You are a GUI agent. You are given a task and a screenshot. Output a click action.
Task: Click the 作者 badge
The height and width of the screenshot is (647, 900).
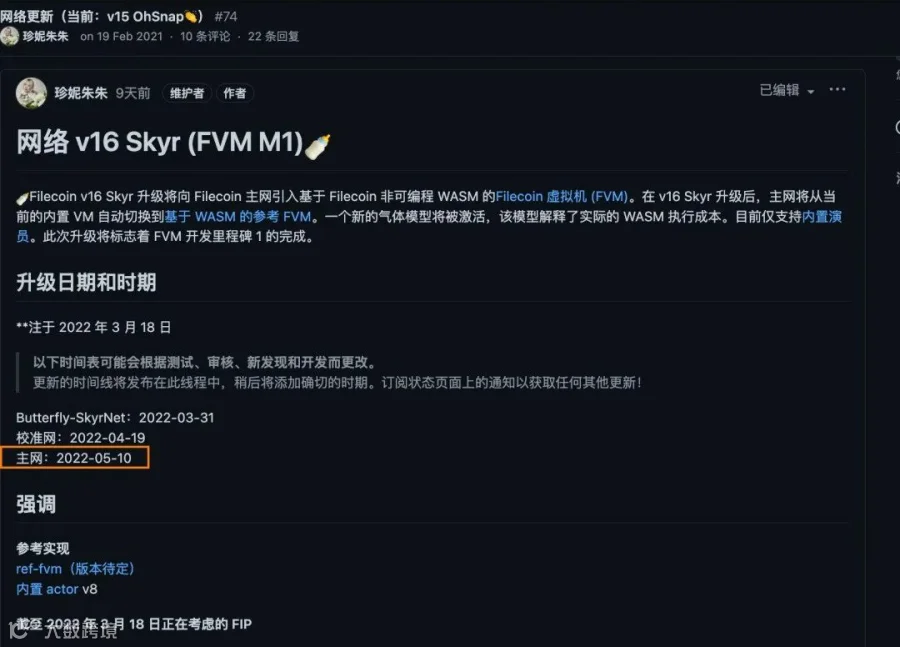tap(234, 93)
